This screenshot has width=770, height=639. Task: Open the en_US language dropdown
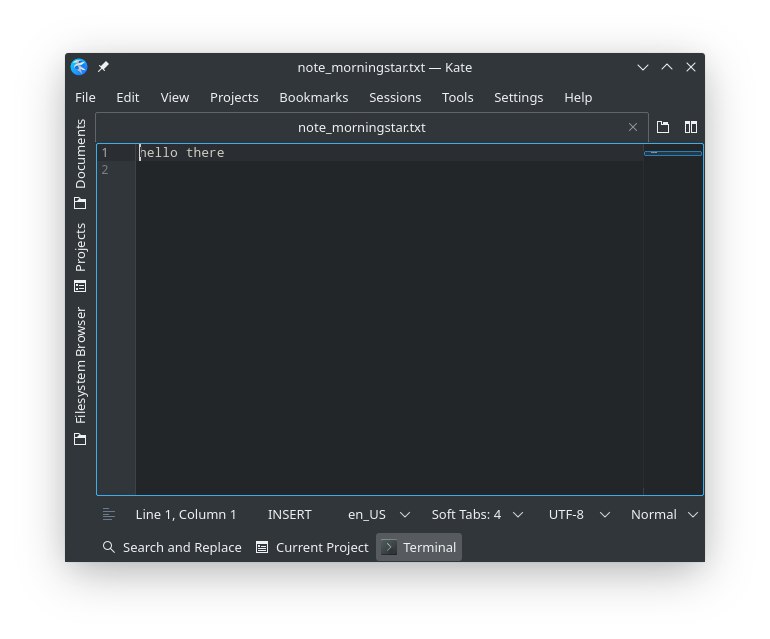(378, 514)
